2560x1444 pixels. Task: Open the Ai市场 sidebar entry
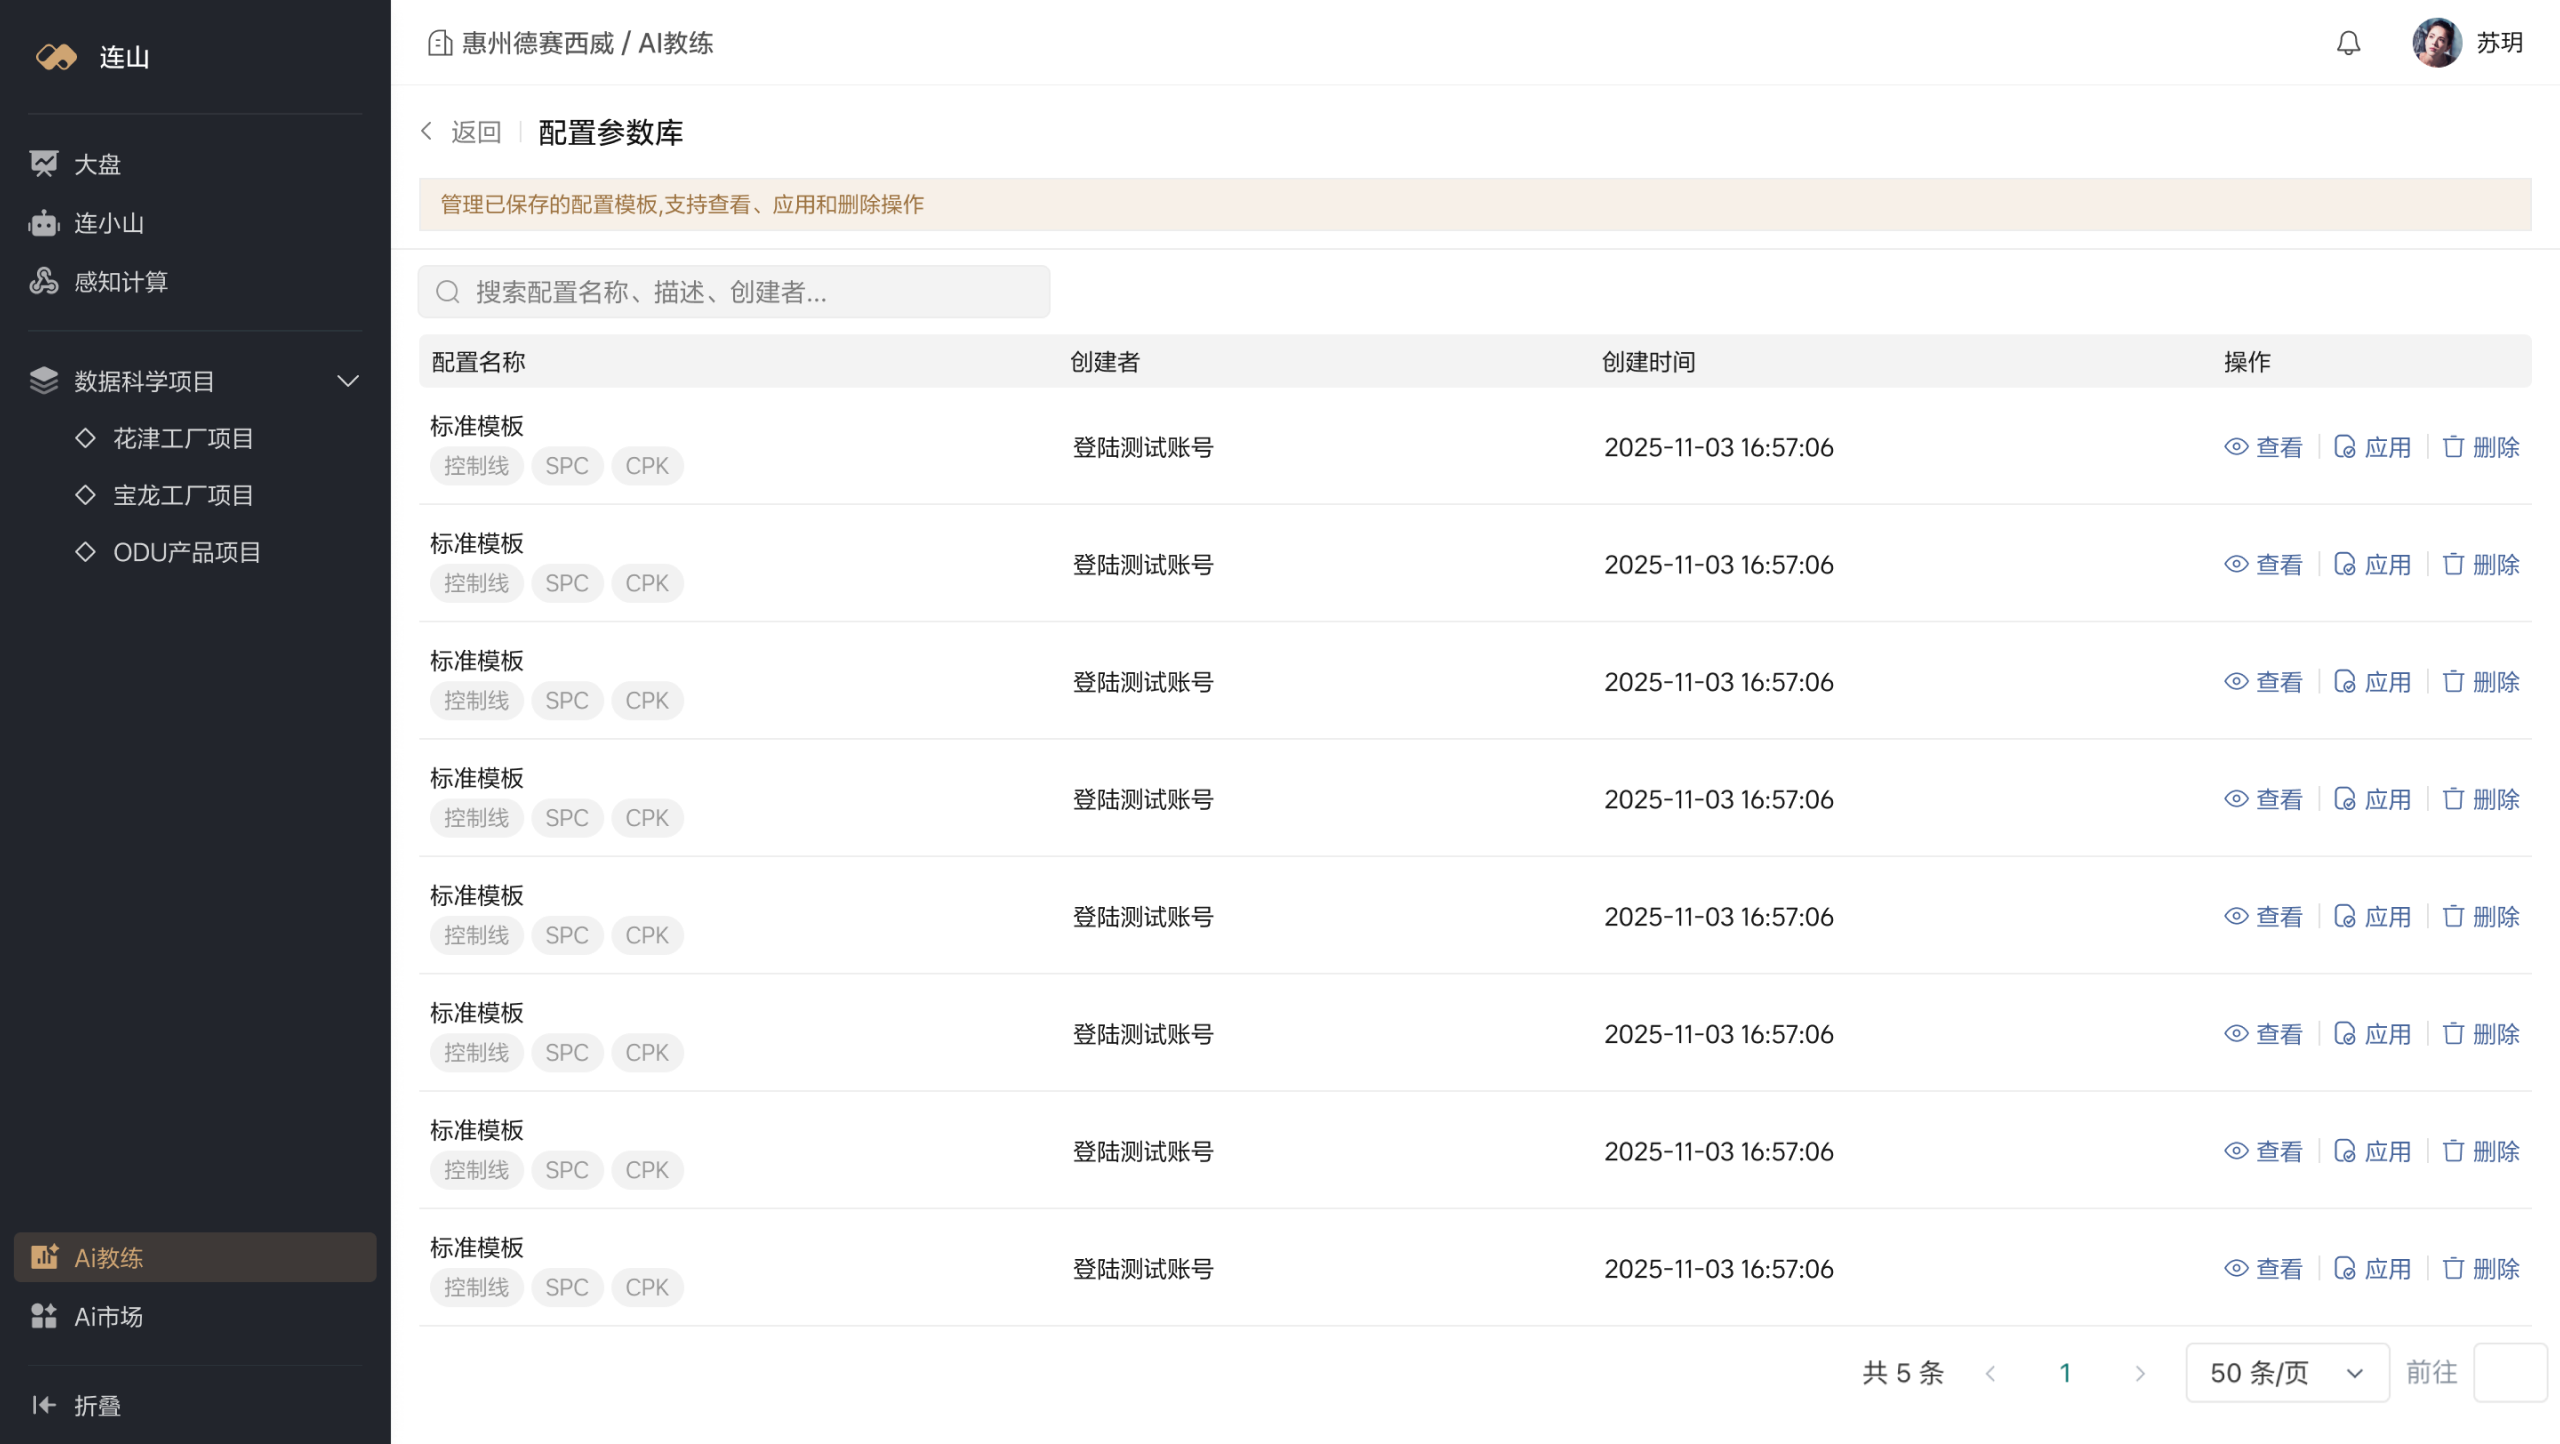click(86, 1316)
